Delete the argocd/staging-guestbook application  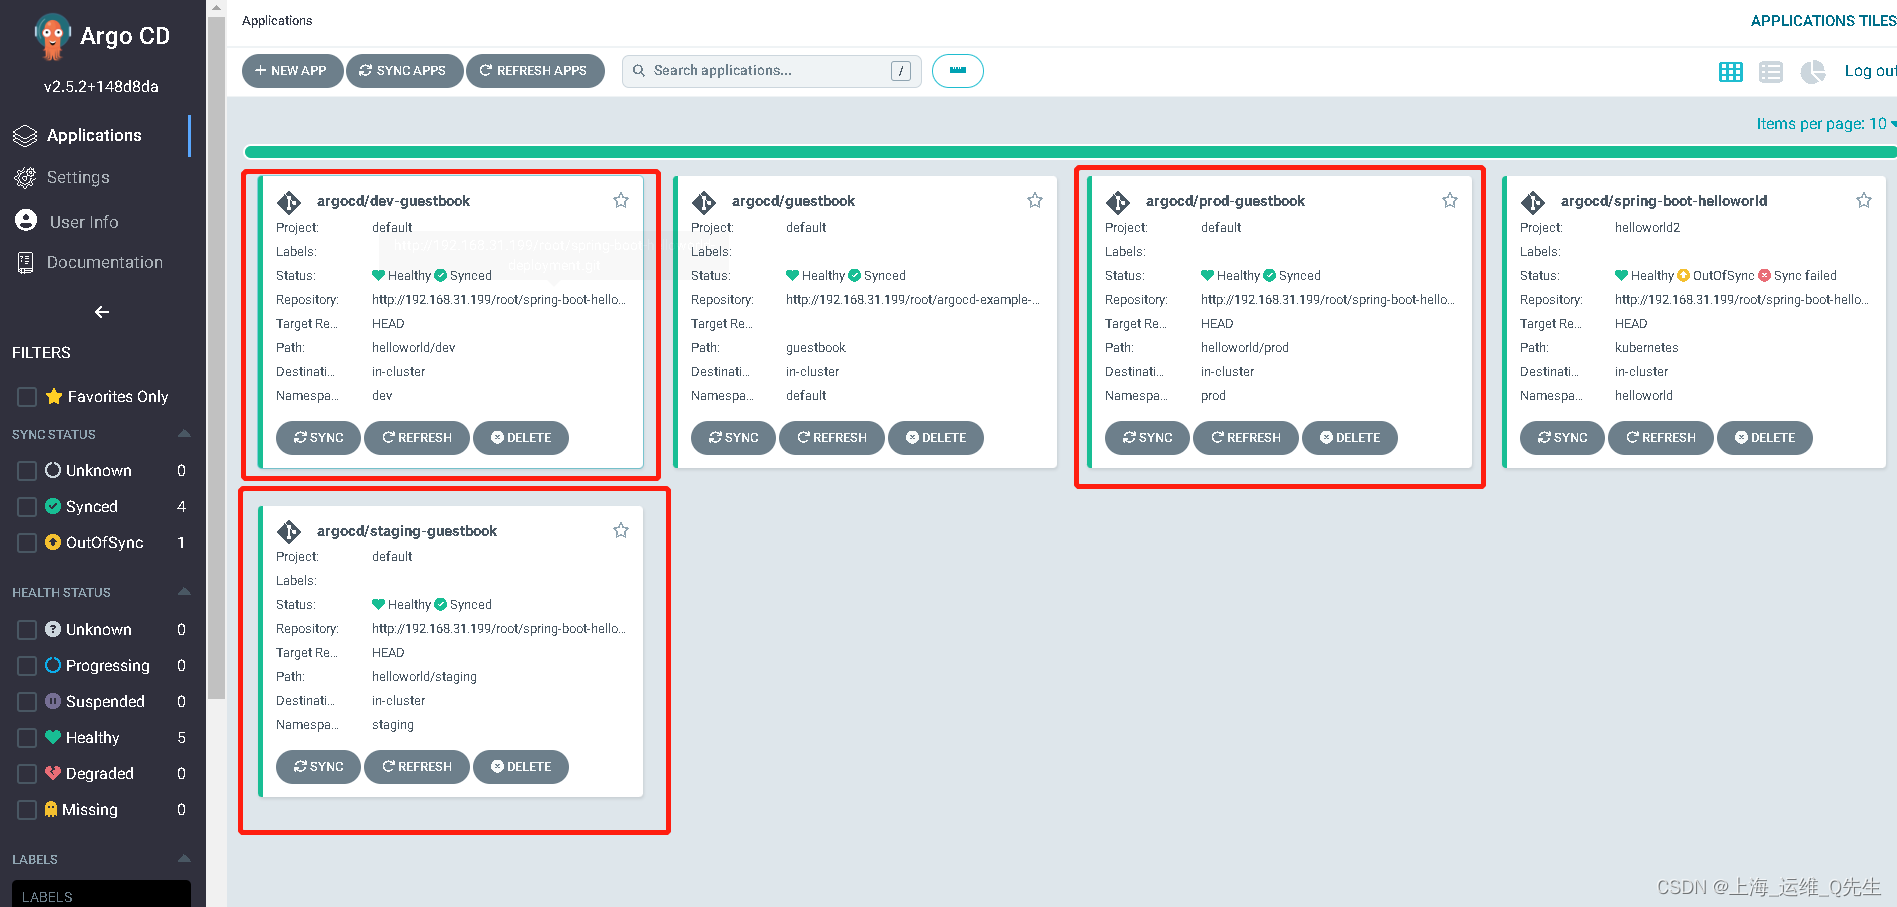(521, 767)
